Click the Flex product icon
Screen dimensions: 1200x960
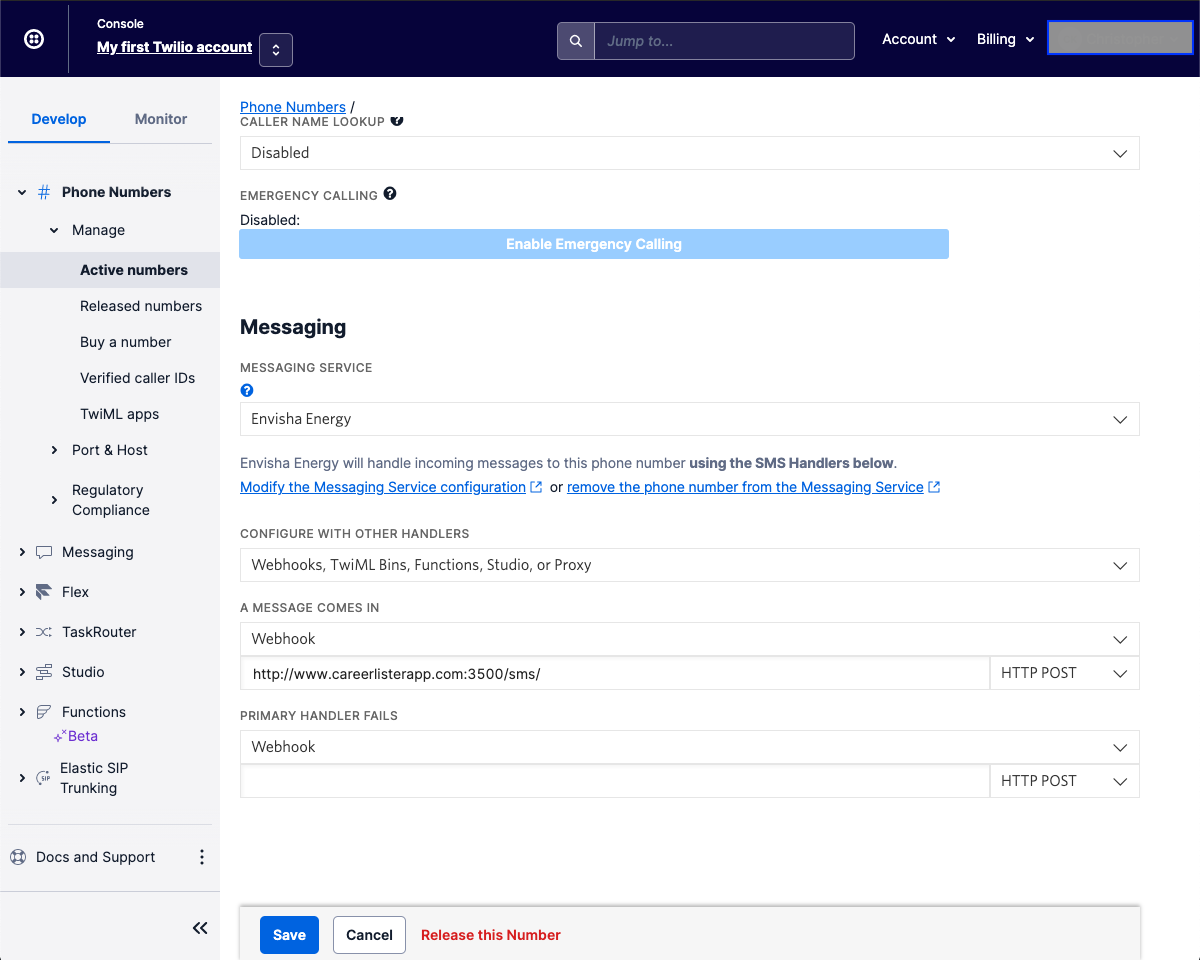point(44,592)
